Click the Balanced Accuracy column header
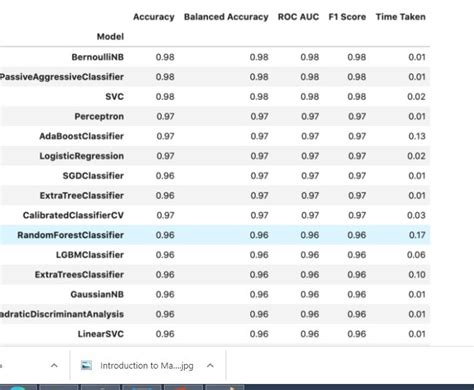The width and height of the screenshot is (474, 390). pos(226,17)
